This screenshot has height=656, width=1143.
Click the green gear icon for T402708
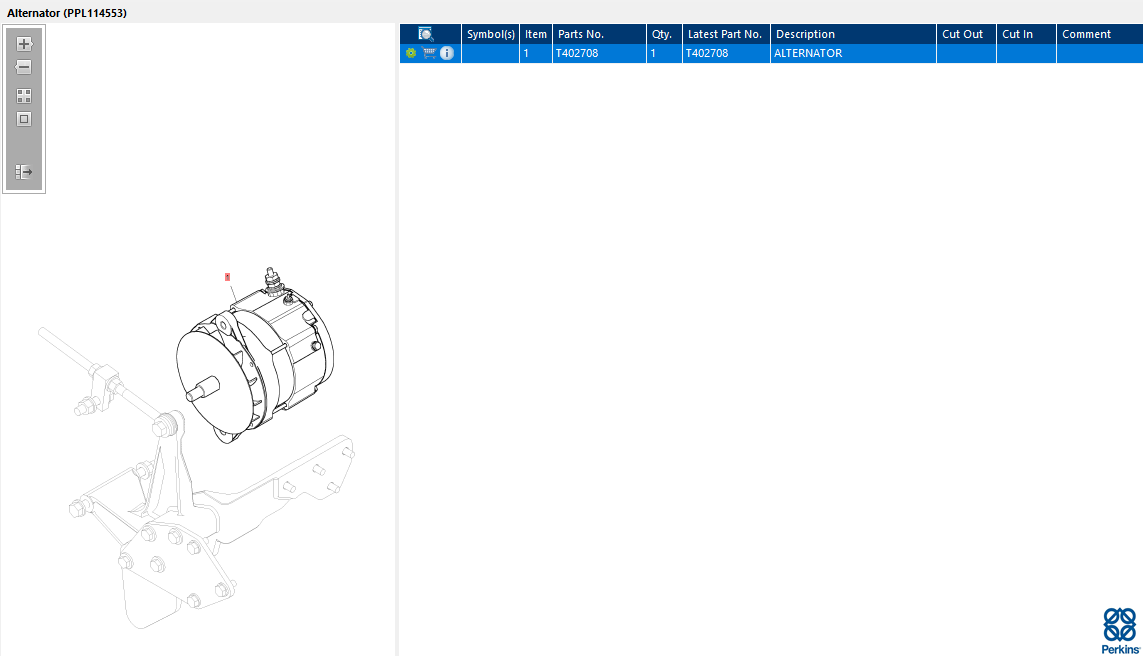pos(410,53)
